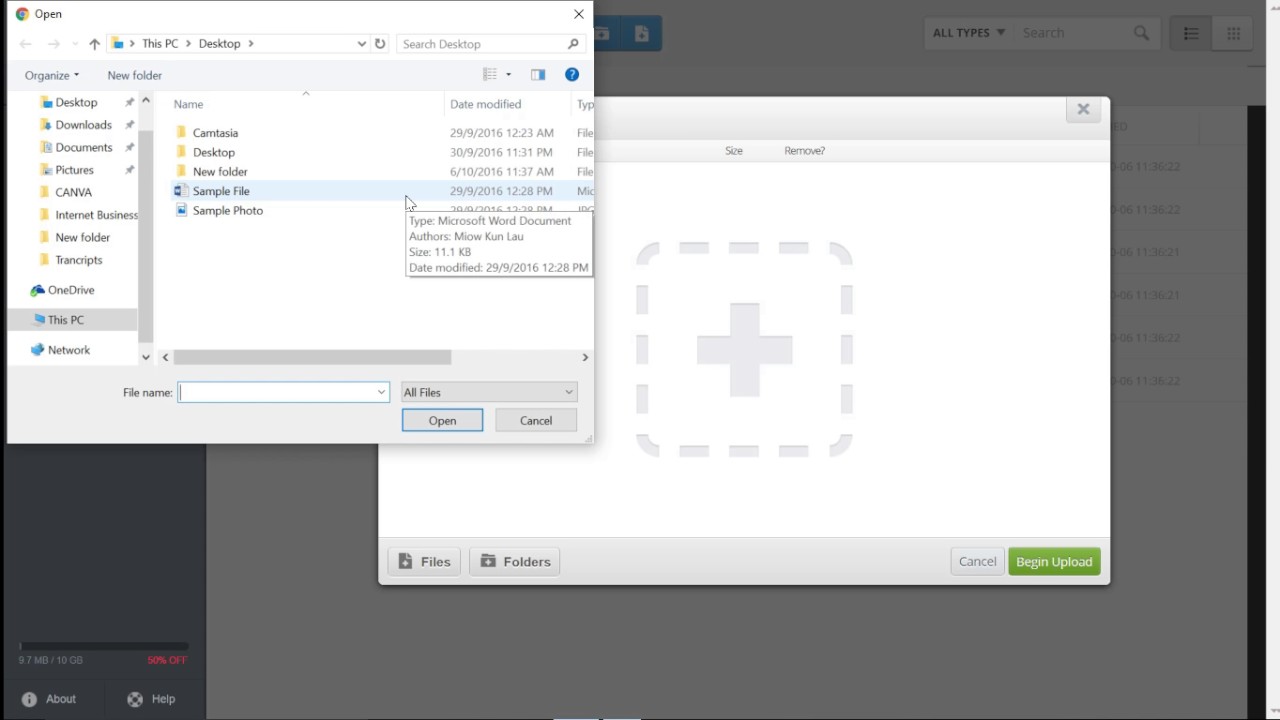Image resolution: width=1280 pixels, height=720 pixels.
Task: Open the Help question mark icon
Action: 572,75
